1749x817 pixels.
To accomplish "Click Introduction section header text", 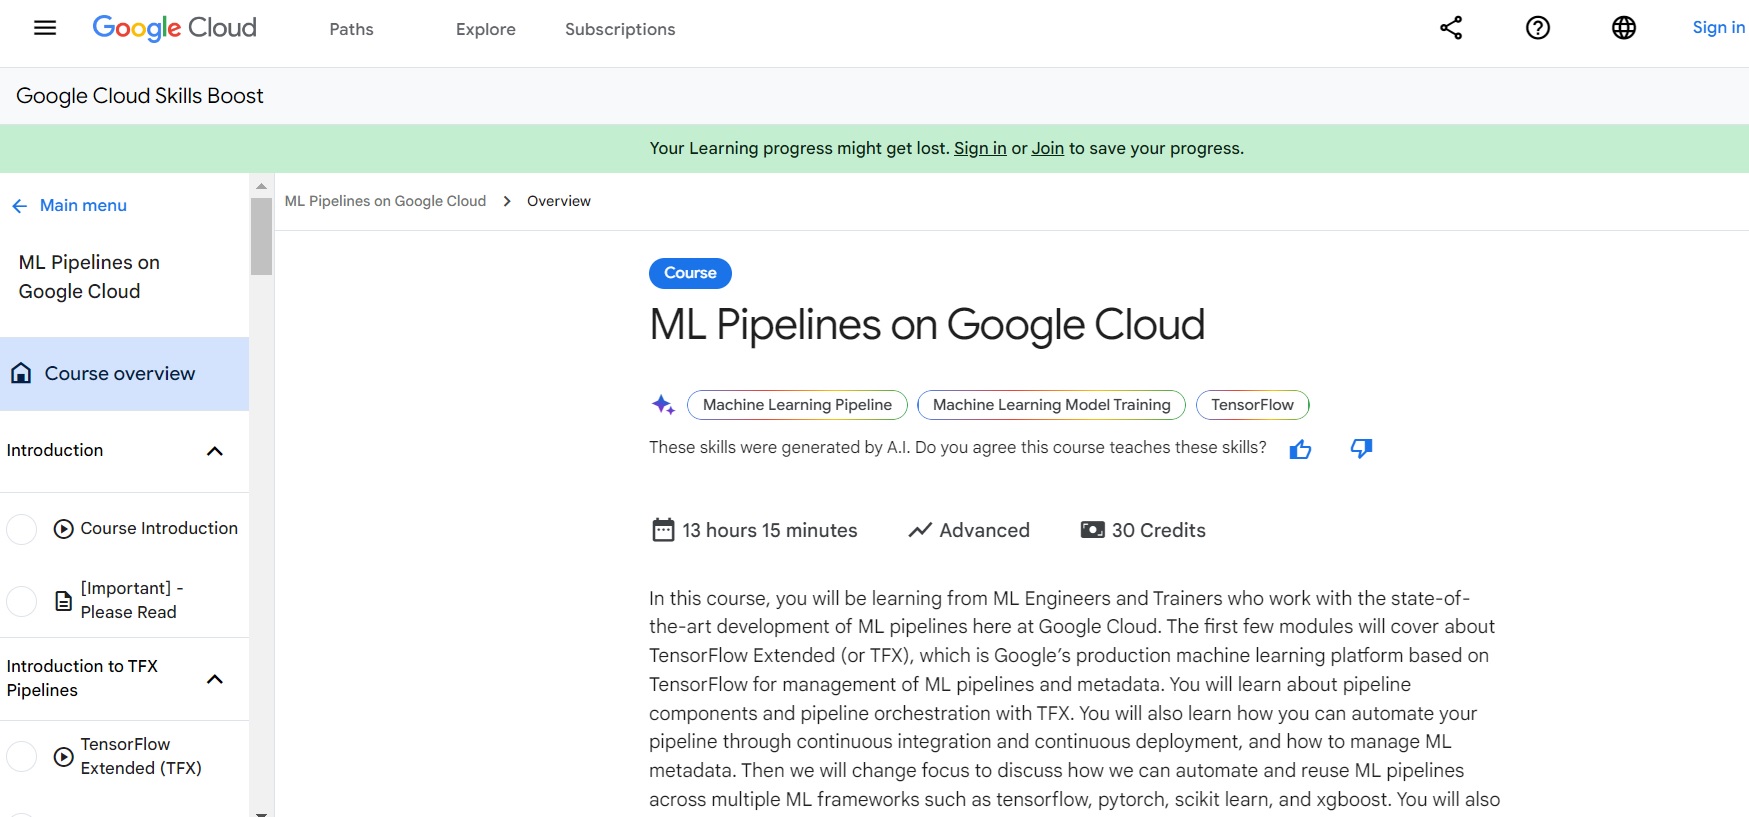I will point(55,450).
